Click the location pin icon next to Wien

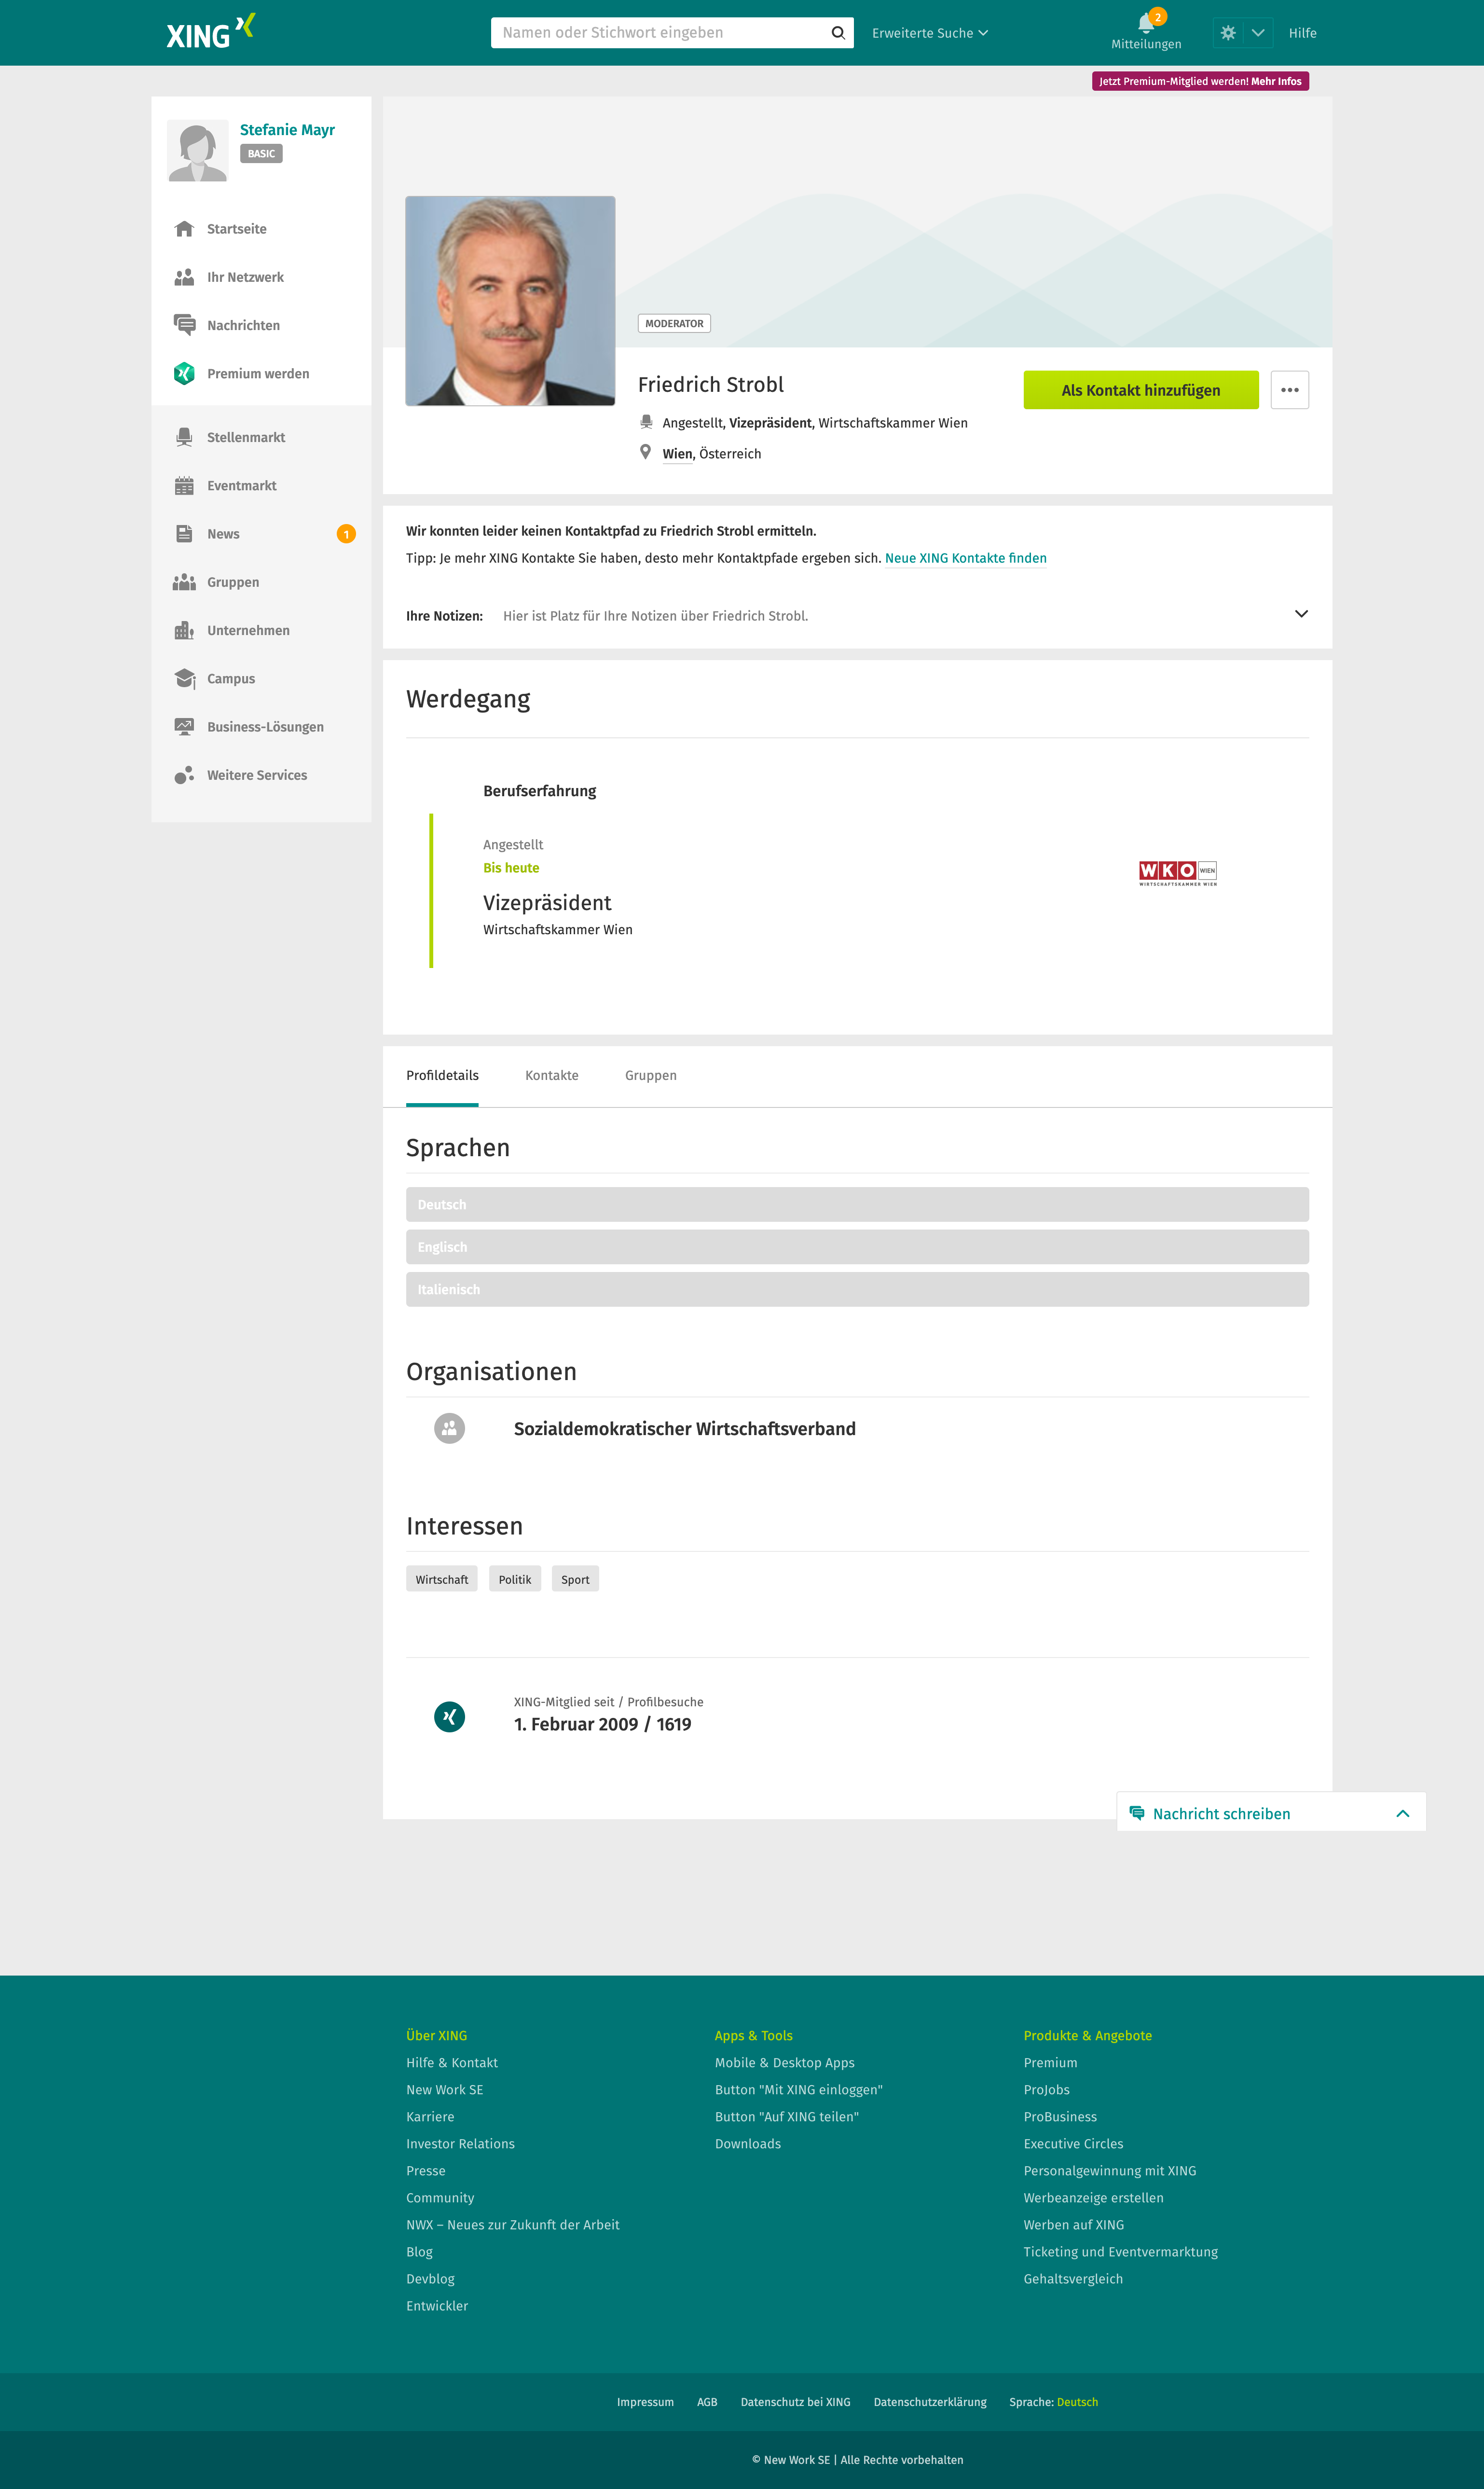(x=646, y=452)
